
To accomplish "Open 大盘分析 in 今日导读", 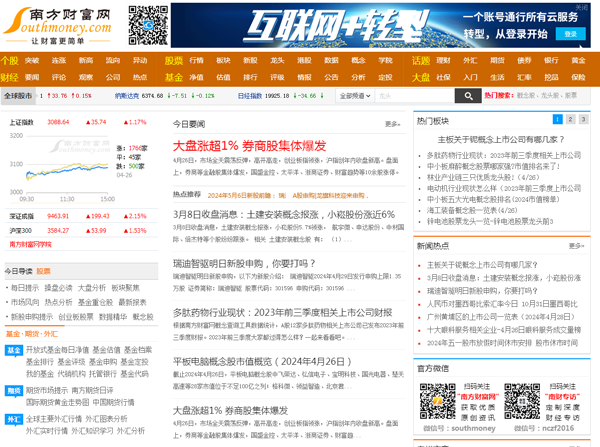I will point(91,288).
